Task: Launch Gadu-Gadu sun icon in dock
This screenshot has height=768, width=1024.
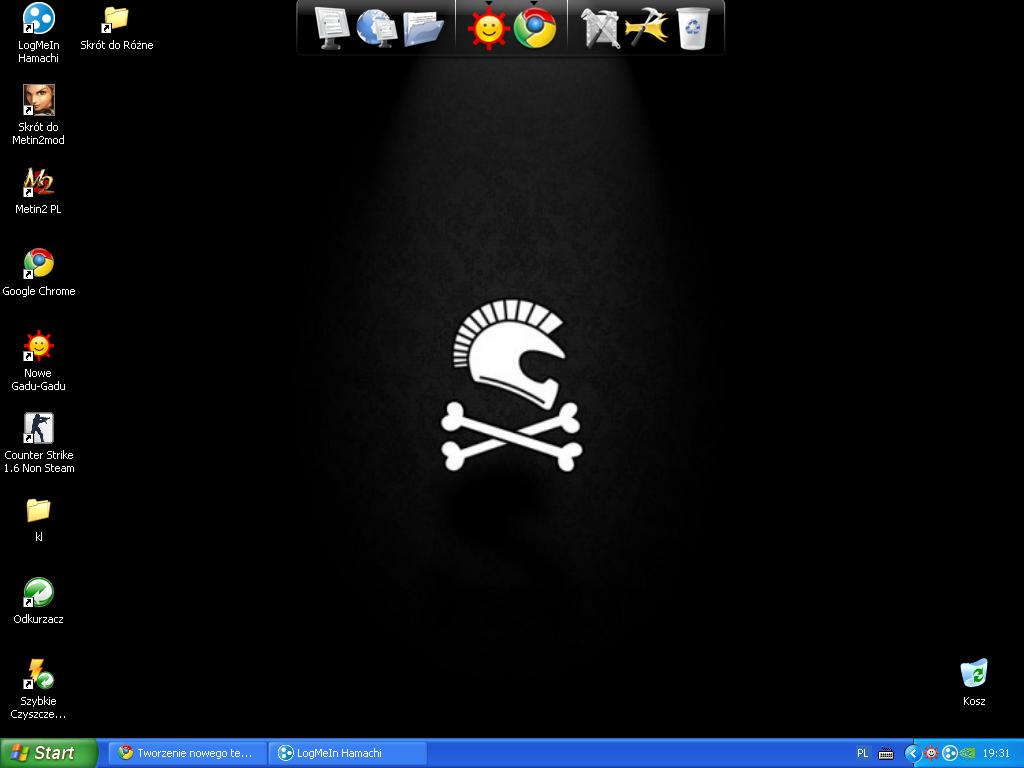Action: click(488, 29)
